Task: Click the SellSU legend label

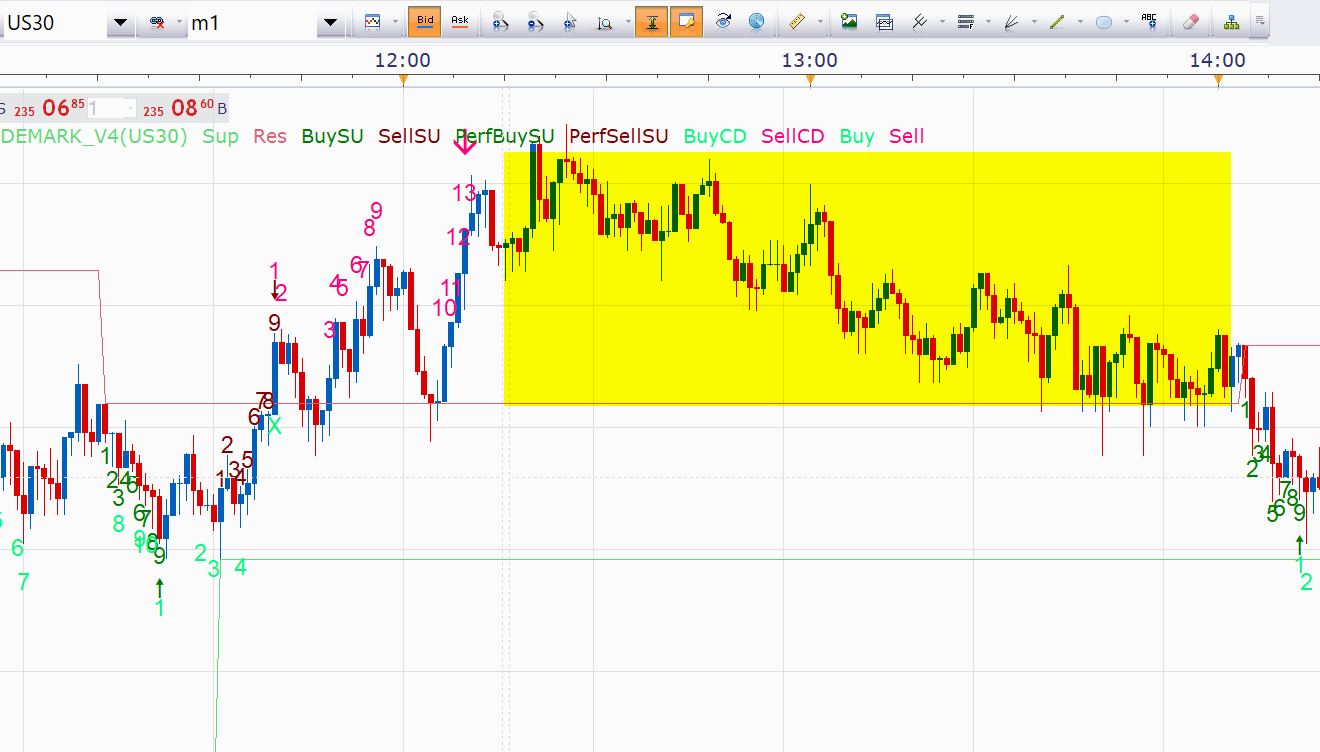Action: tap(409, 137)
